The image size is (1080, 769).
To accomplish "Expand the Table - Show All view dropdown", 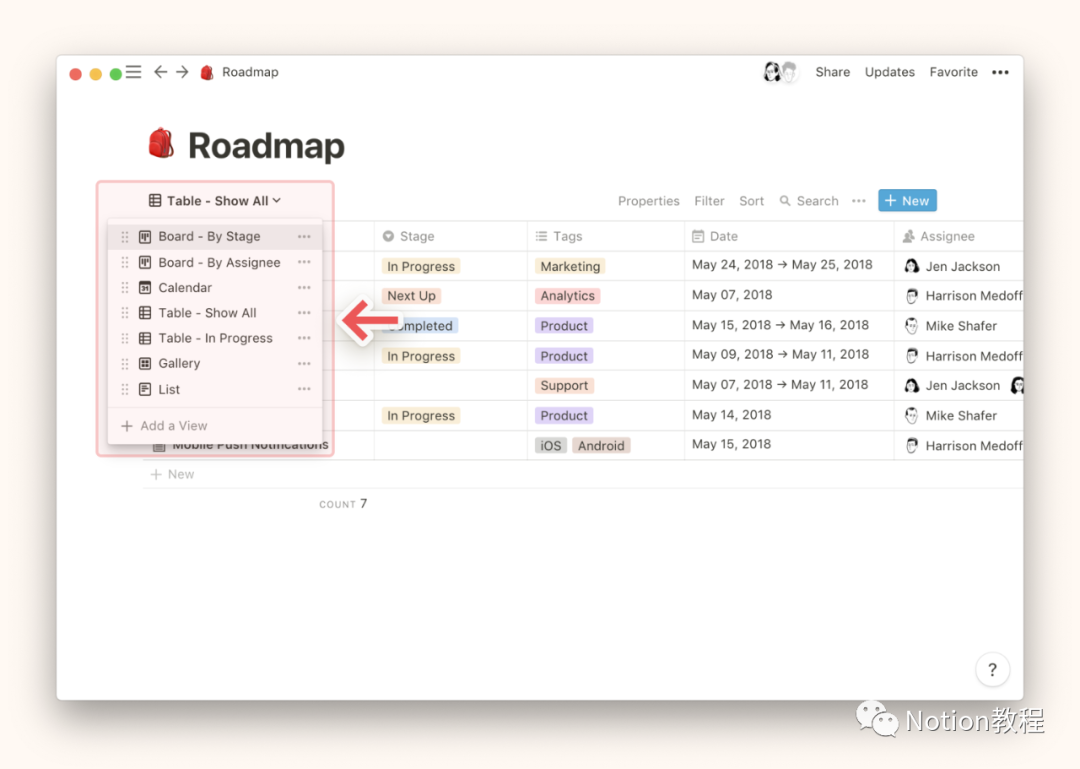I will point(214,201).
